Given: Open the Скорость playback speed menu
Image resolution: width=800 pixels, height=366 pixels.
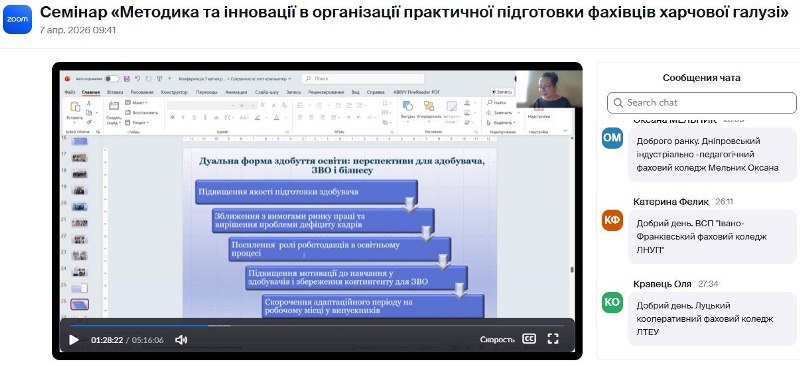Looking at the screenshot, I should (x=497, y=339).
